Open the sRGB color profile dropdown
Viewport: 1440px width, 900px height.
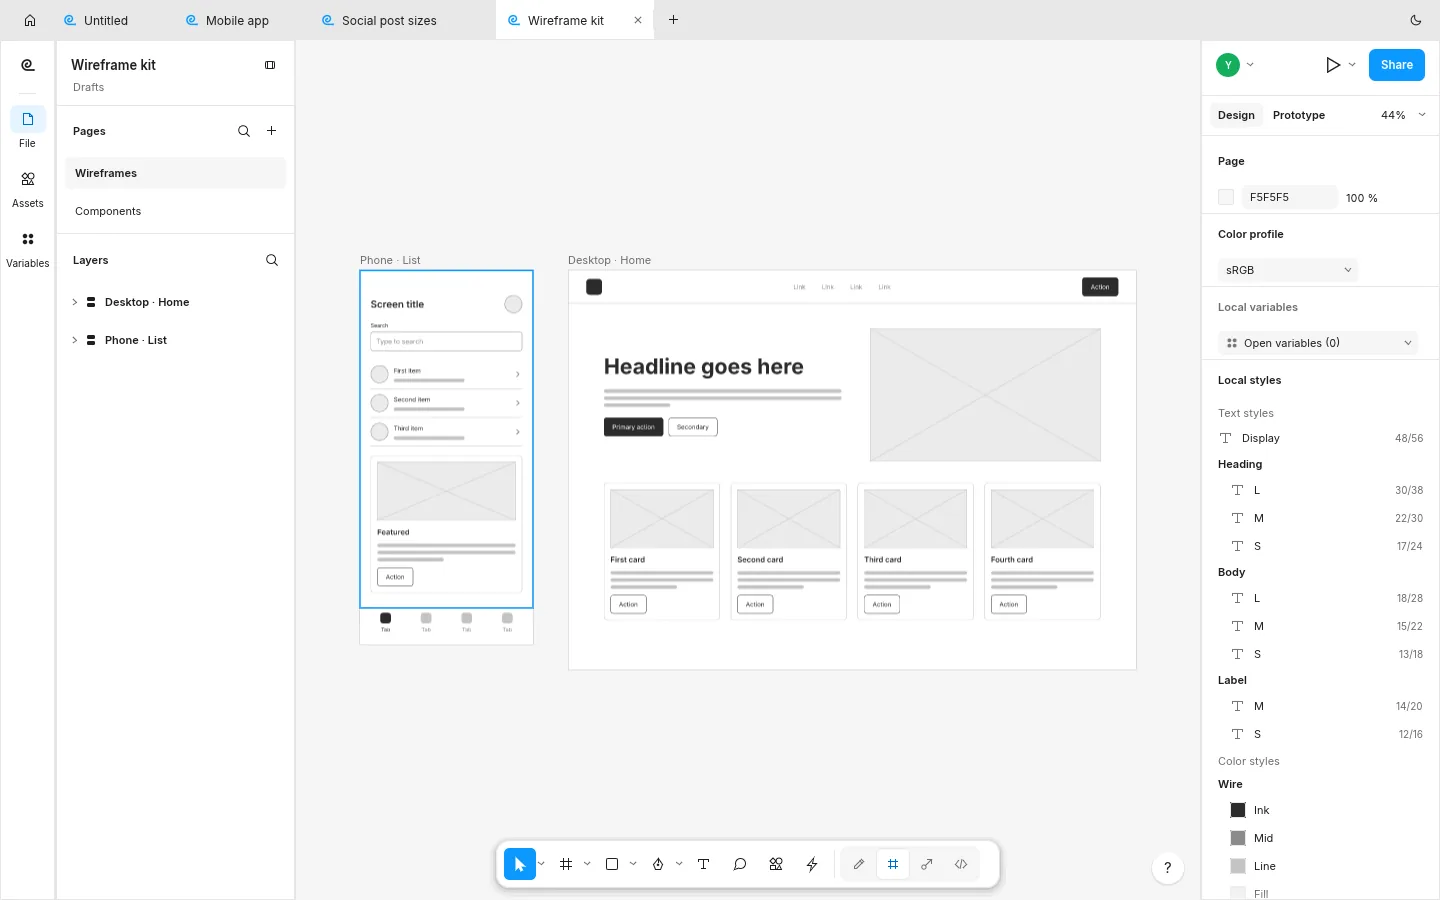pyautogui.click(x=1288, y=270)
